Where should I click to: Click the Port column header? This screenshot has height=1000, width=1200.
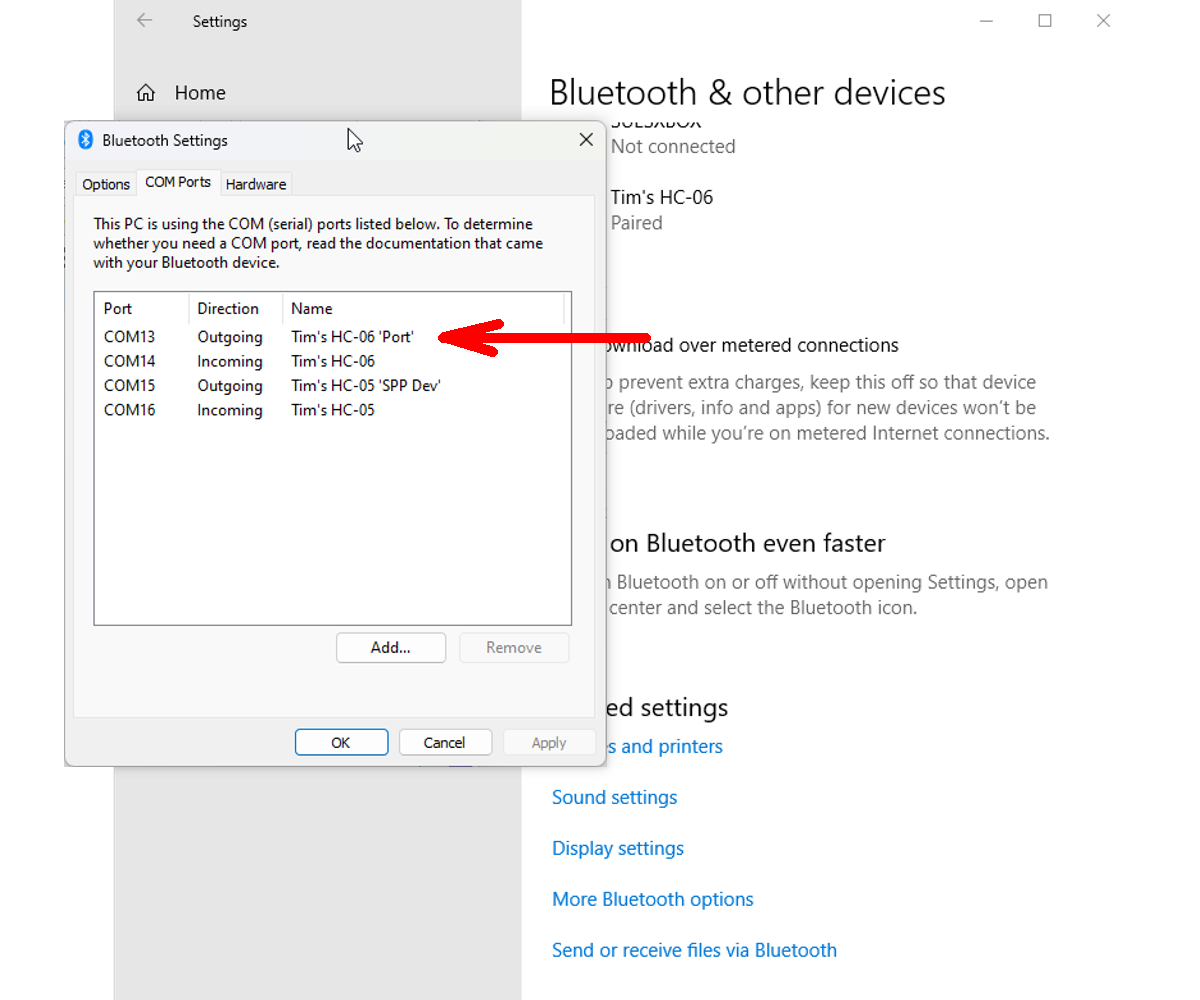click(x=117, y=308)
